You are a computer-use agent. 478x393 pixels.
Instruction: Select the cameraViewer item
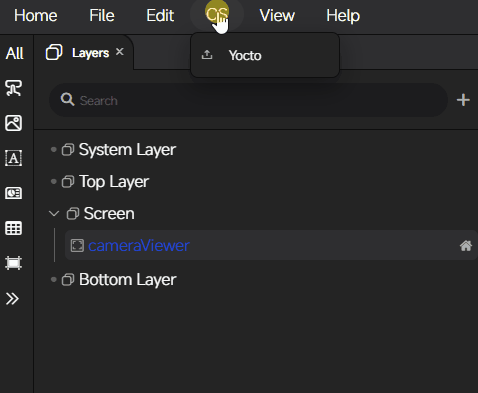tap(271, 245)
